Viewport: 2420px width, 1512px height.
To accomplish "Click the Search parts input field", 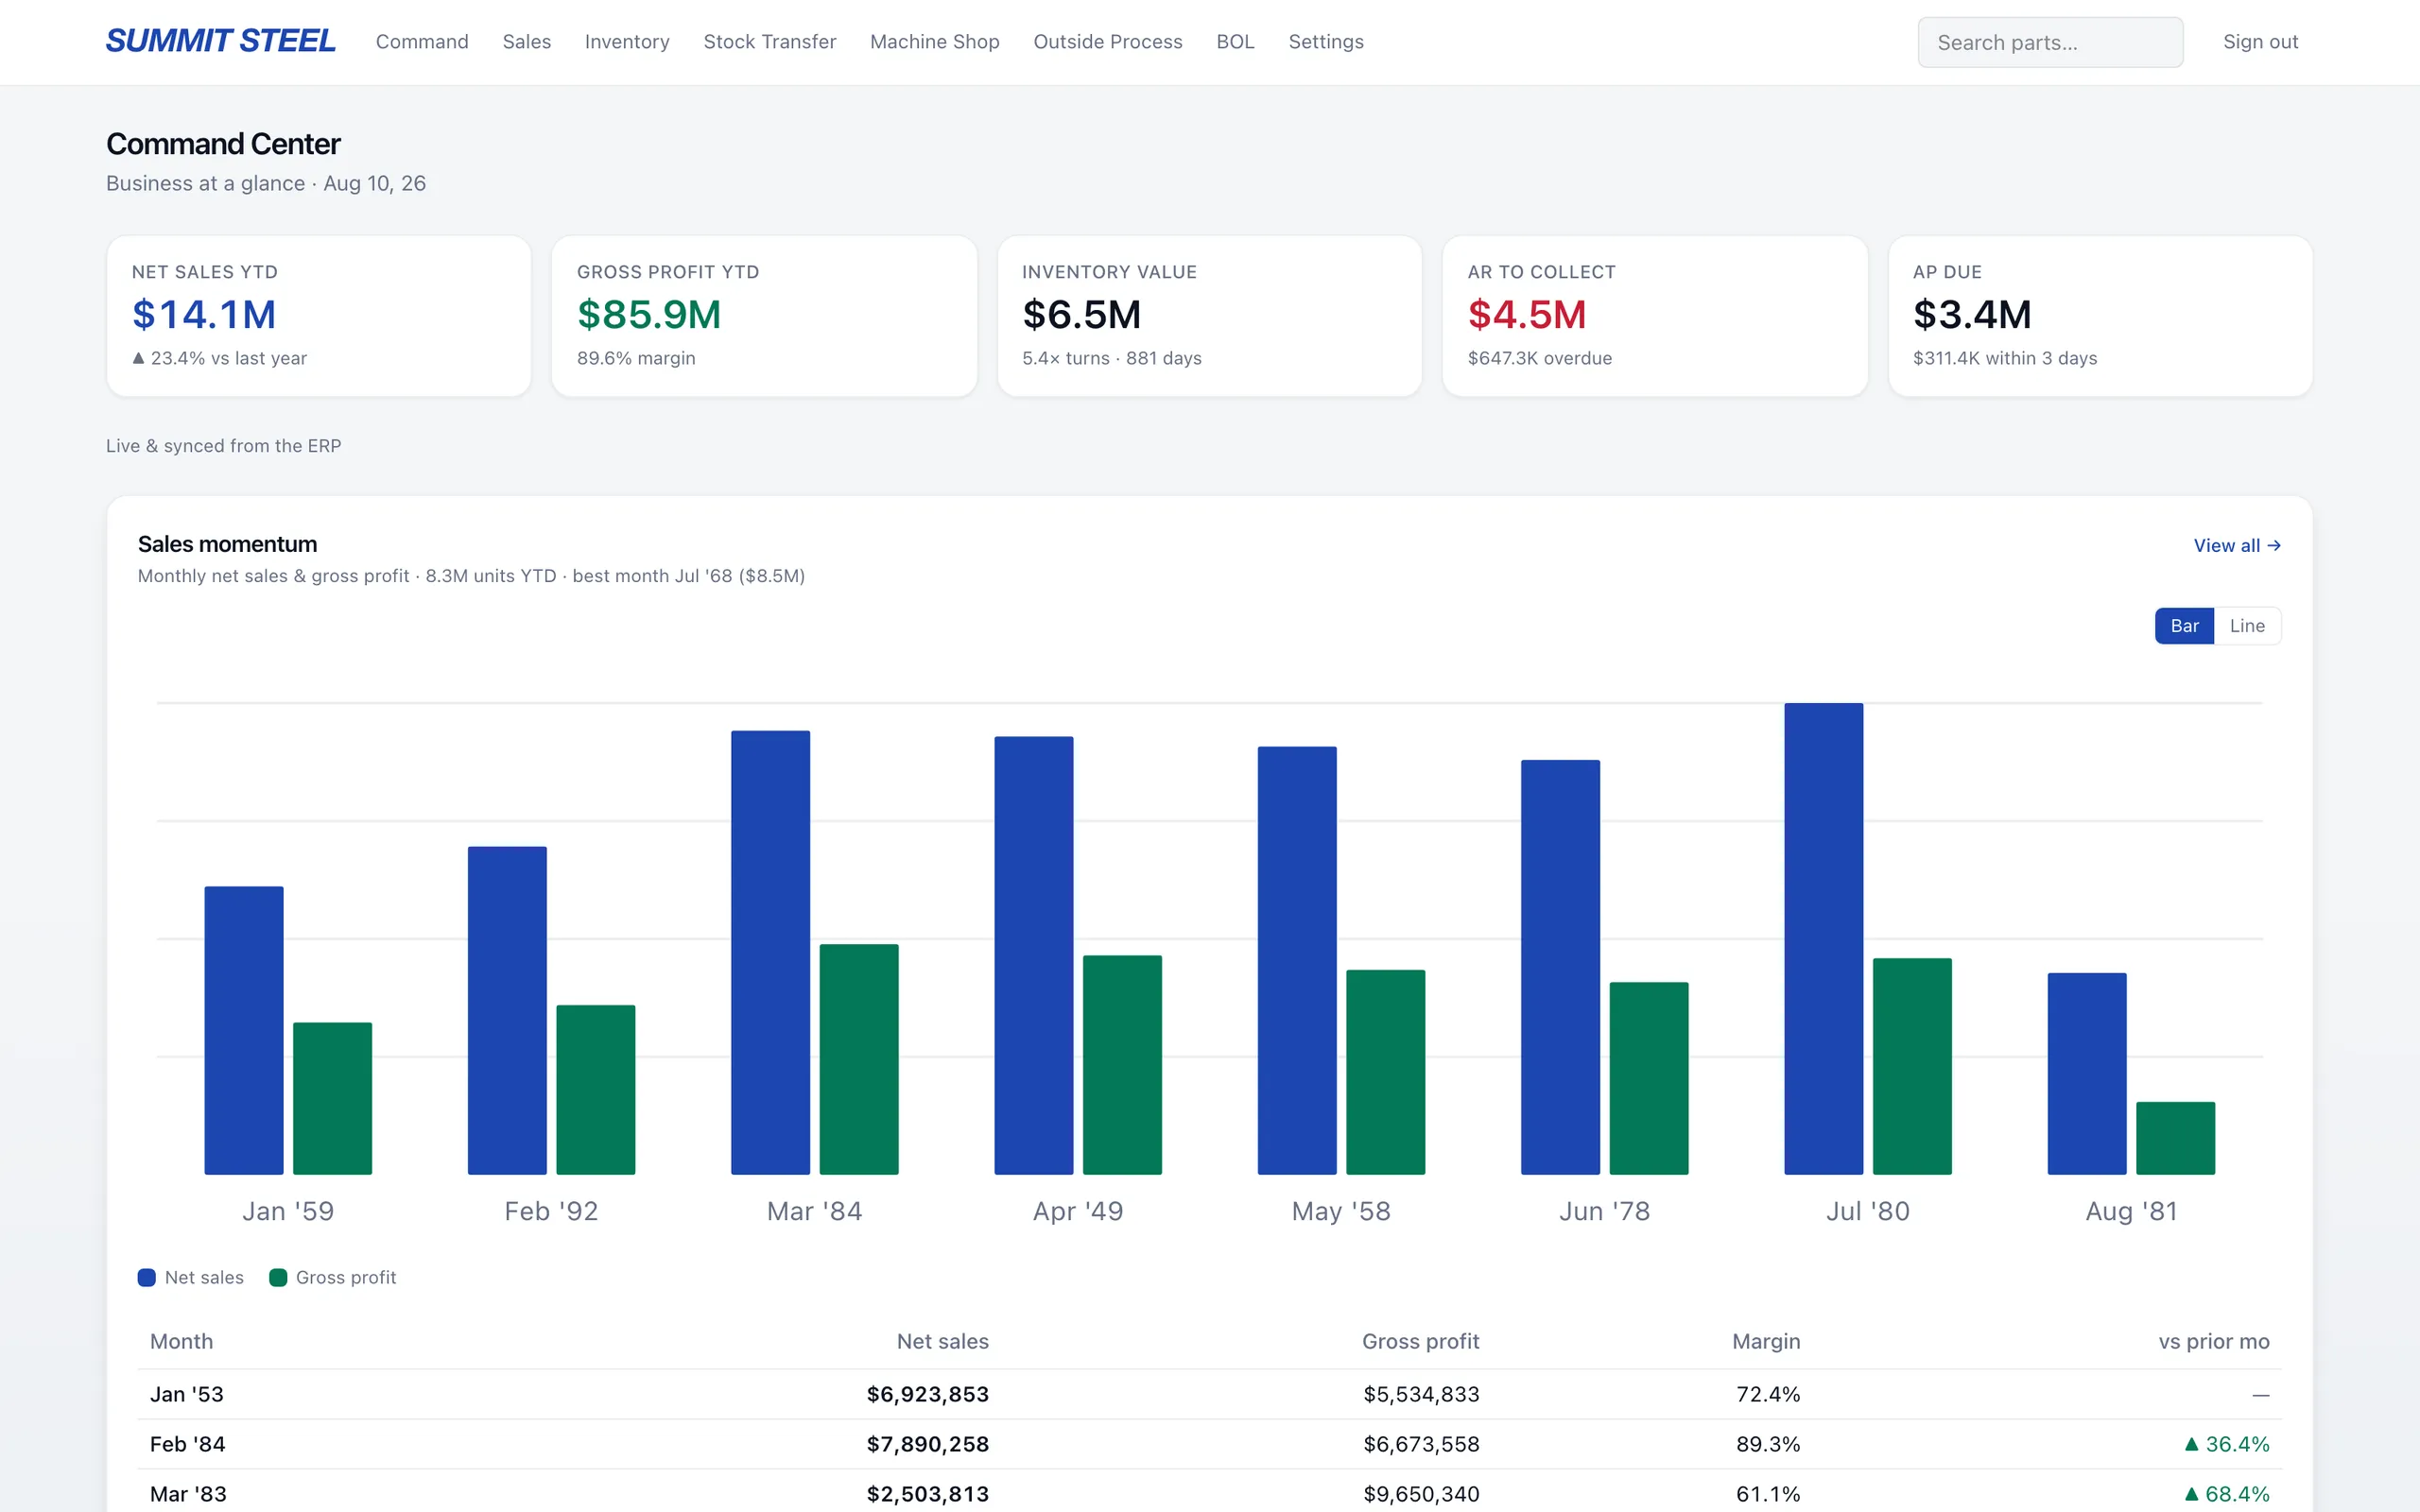I will point(2050,42).
